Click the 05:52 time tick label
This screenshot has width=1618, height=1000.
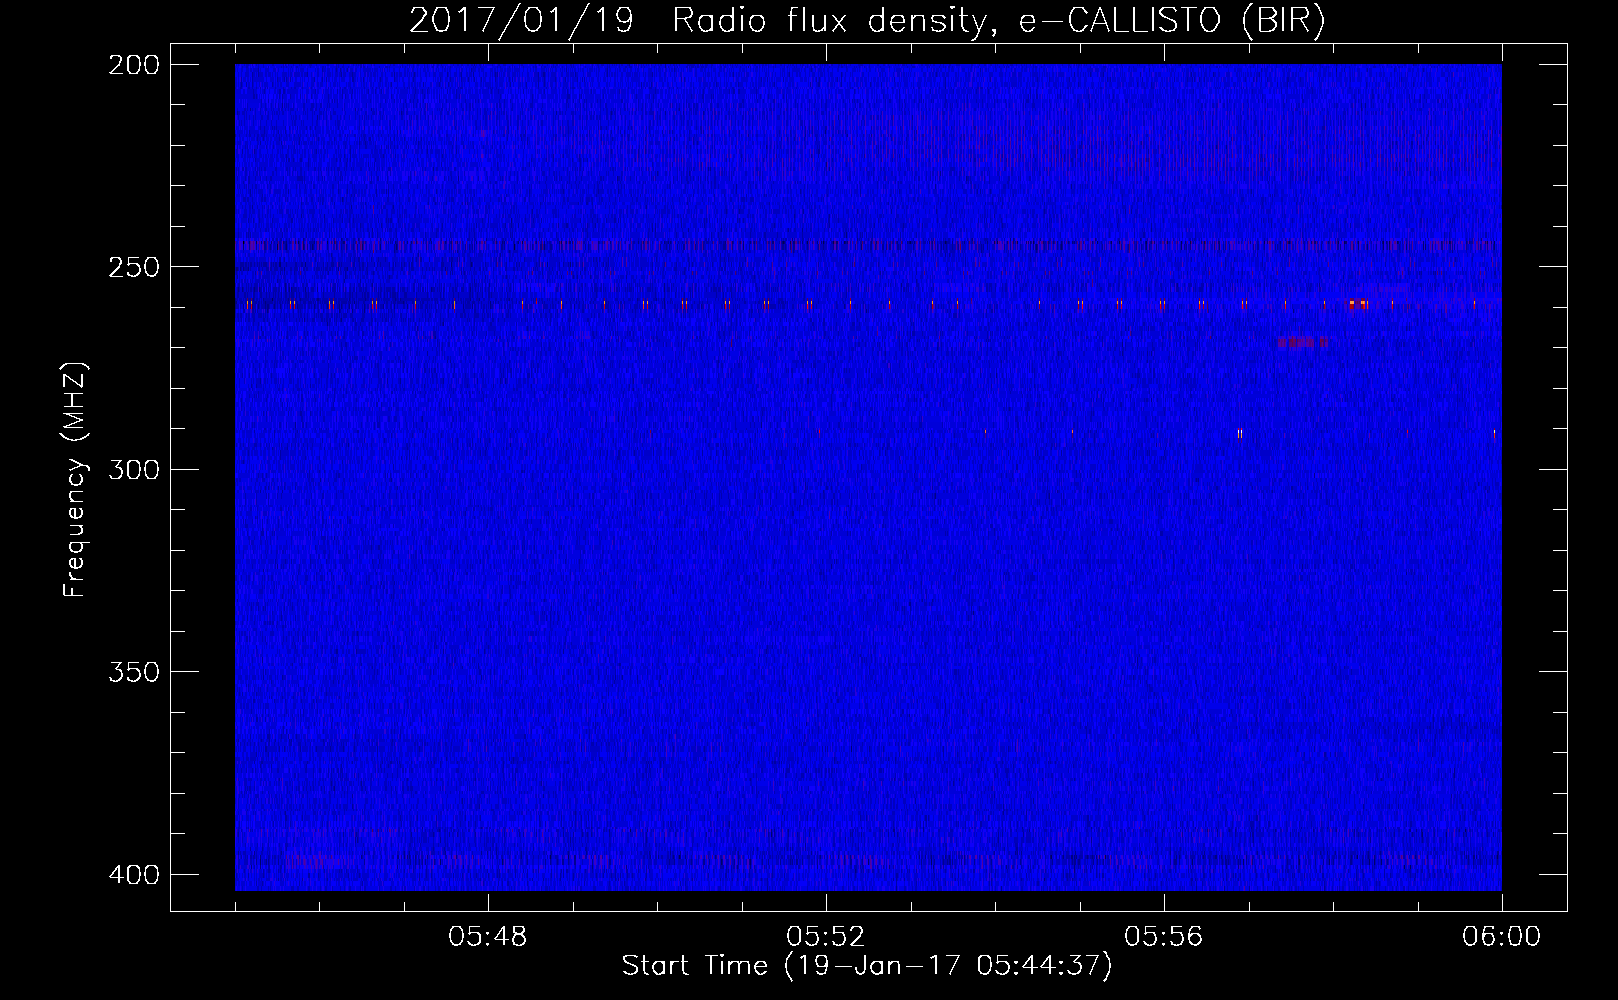tap(826, 937)
